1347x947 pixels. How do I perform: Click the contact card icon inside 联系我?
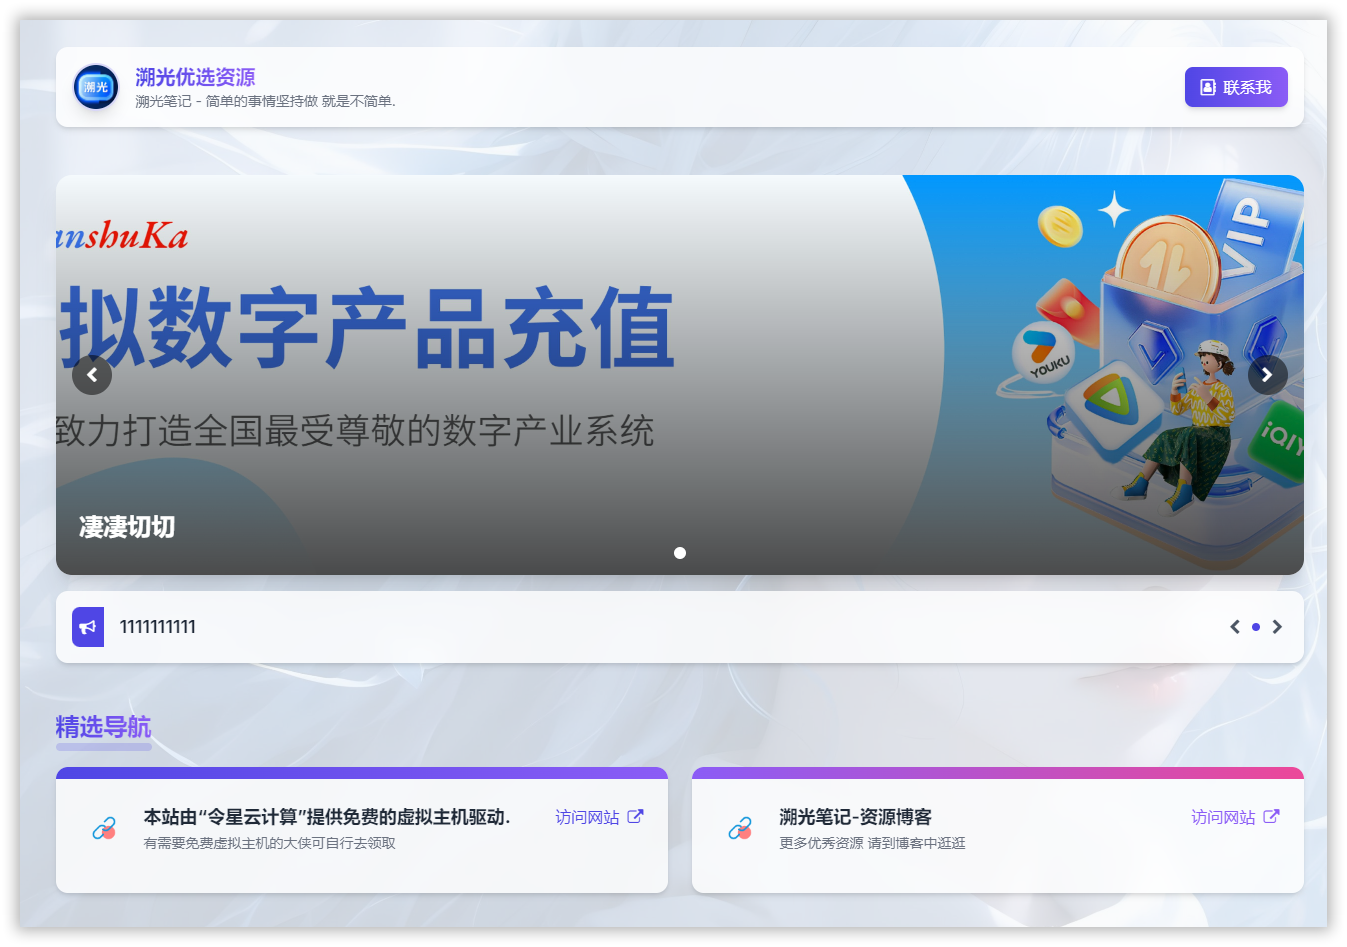(x=1208, y=88)
